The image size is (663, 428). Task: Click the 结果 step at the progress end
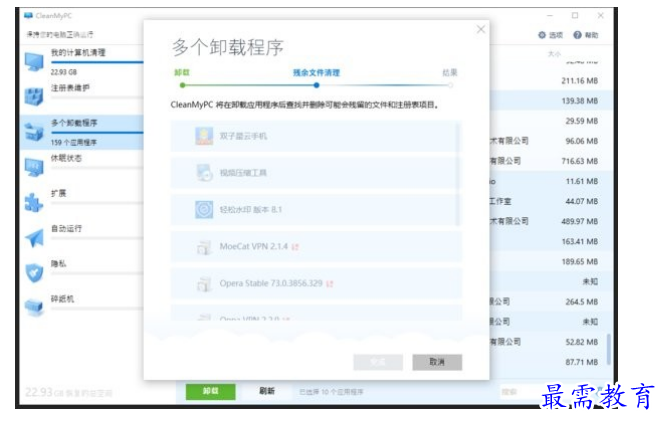450,72
